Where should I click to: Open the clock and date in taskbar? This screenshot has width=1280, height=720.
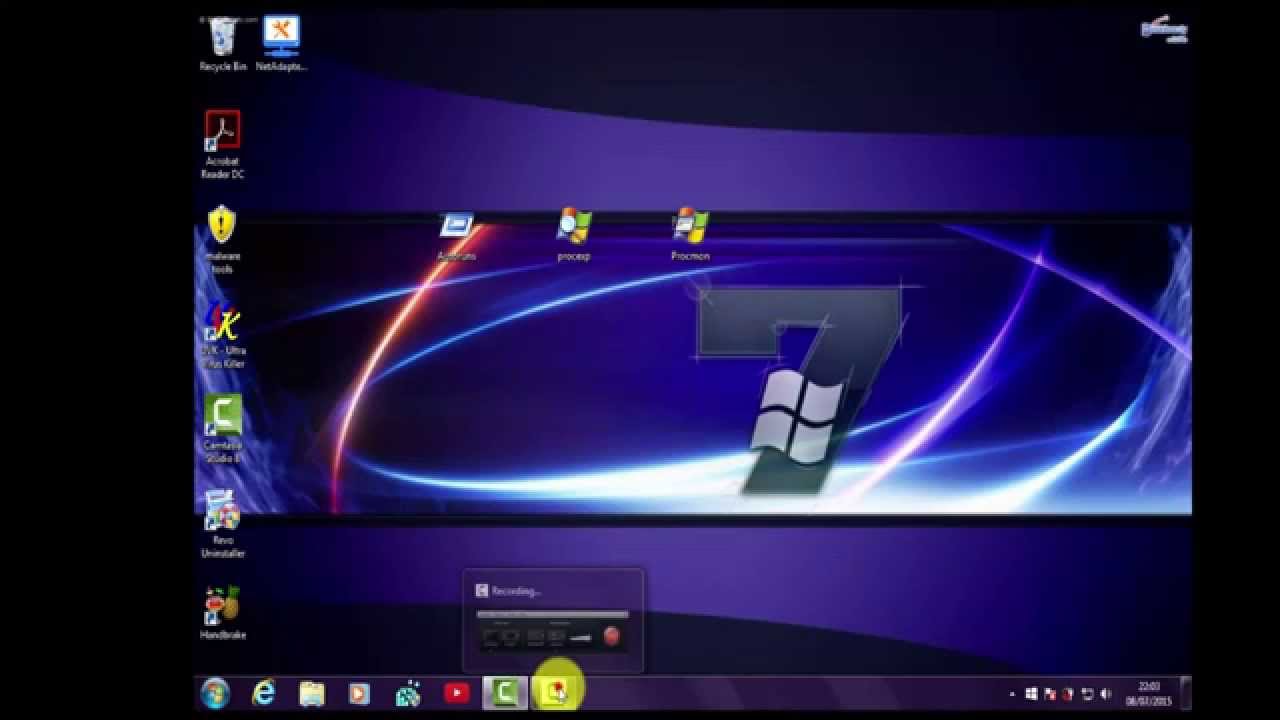[1149, 693]
